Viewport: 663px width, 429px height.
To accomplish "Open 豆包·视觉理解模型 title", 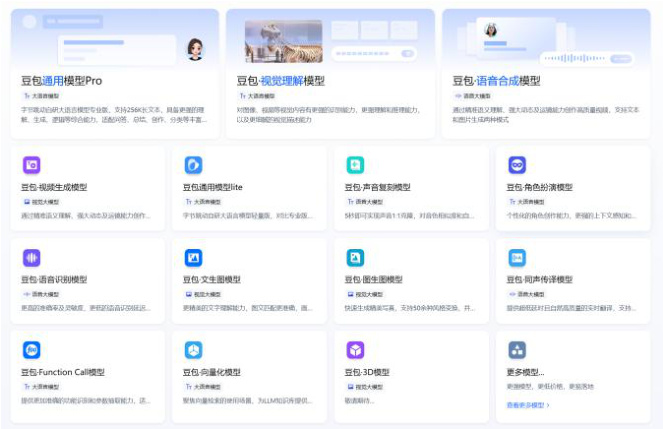I will pos(281,81).
